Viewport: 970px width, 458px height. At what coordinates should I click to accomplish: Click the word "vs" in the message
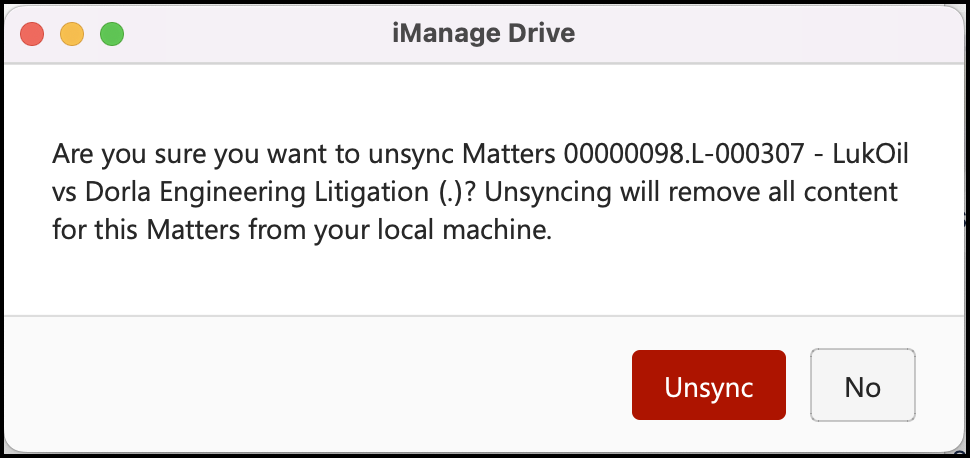tap(65, 194)
